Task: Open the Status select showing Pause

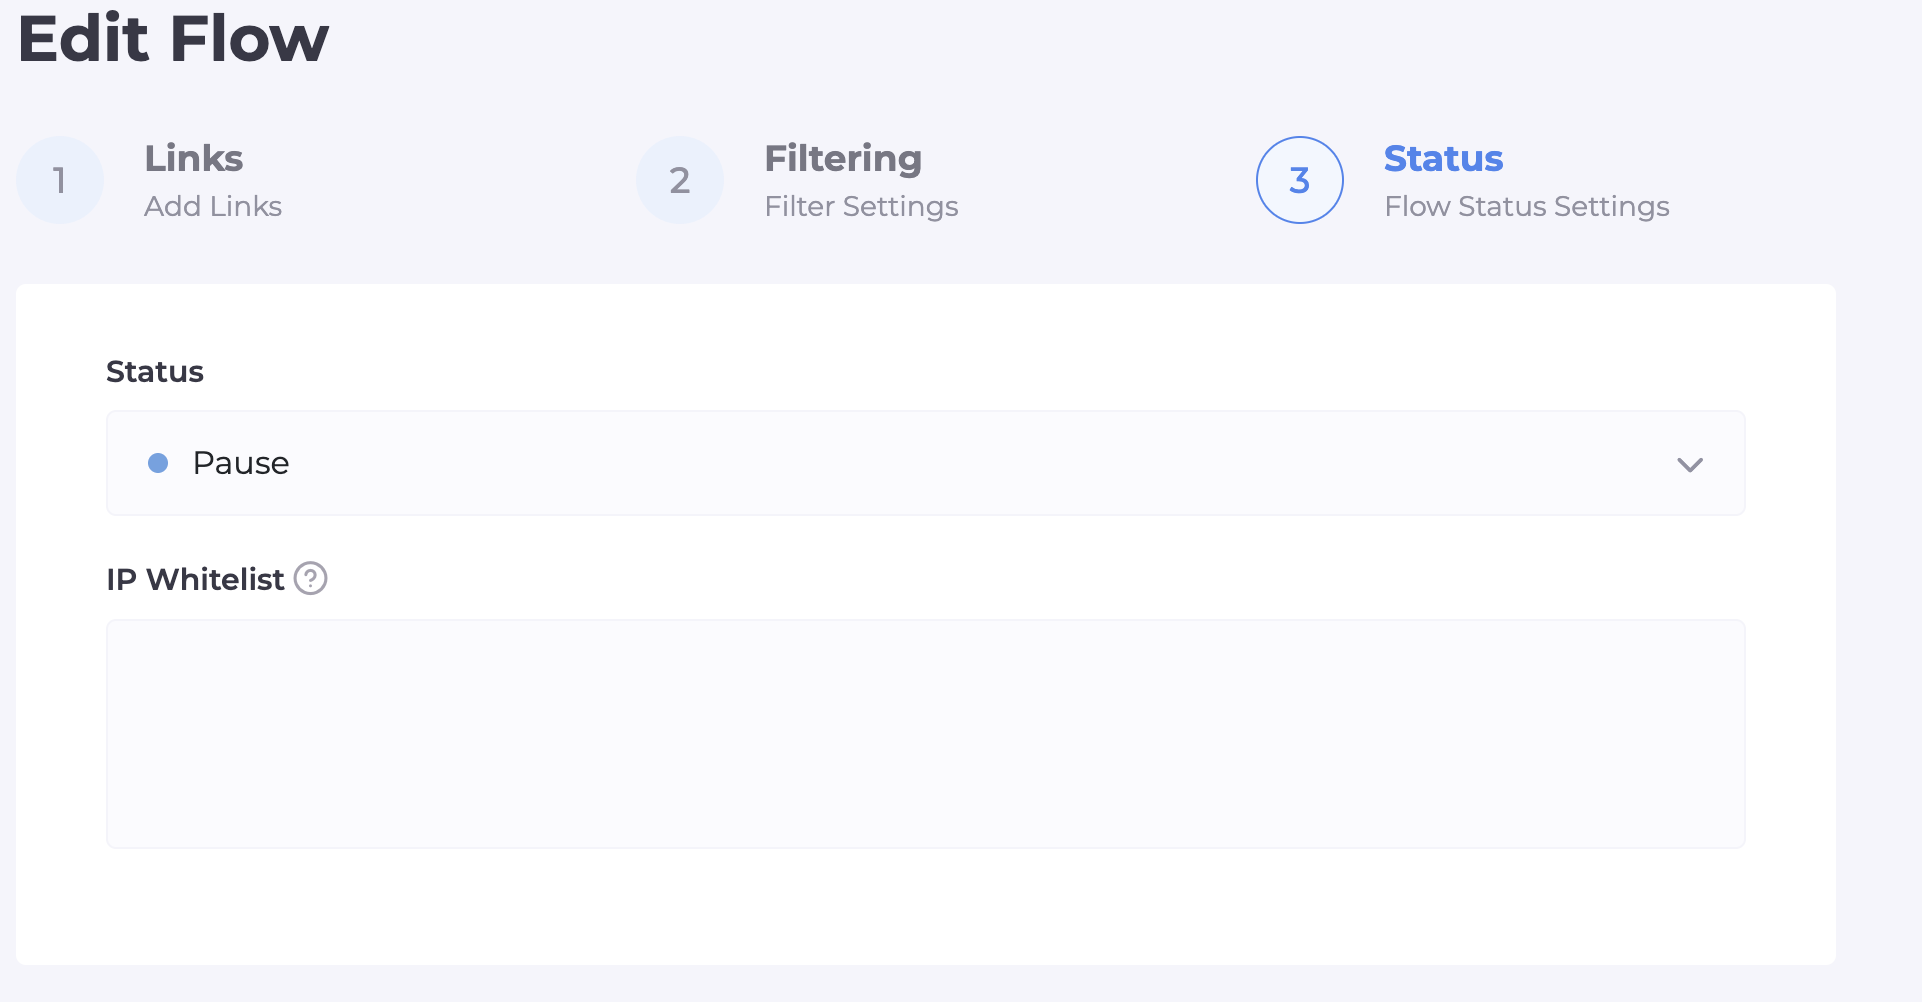Action: pos(925,463)
